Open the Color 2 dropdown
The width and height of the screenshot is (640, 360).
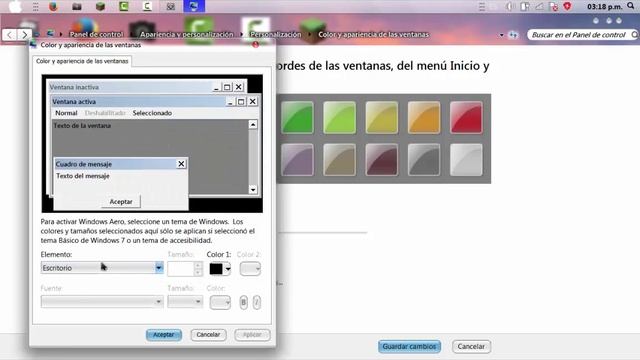[250, 269]
